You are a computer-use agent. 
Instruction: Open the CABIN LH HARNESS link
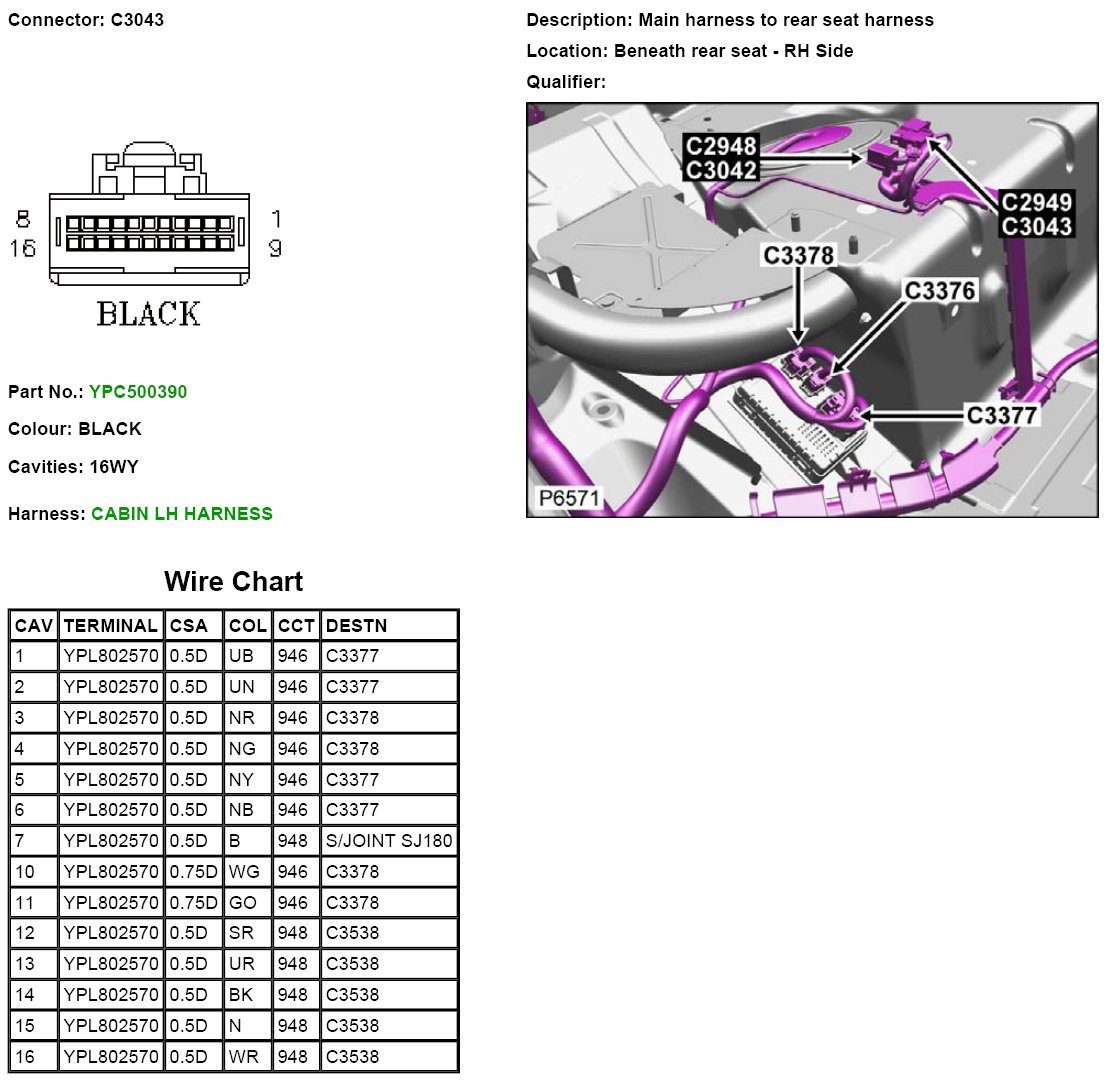click(181, 514)
